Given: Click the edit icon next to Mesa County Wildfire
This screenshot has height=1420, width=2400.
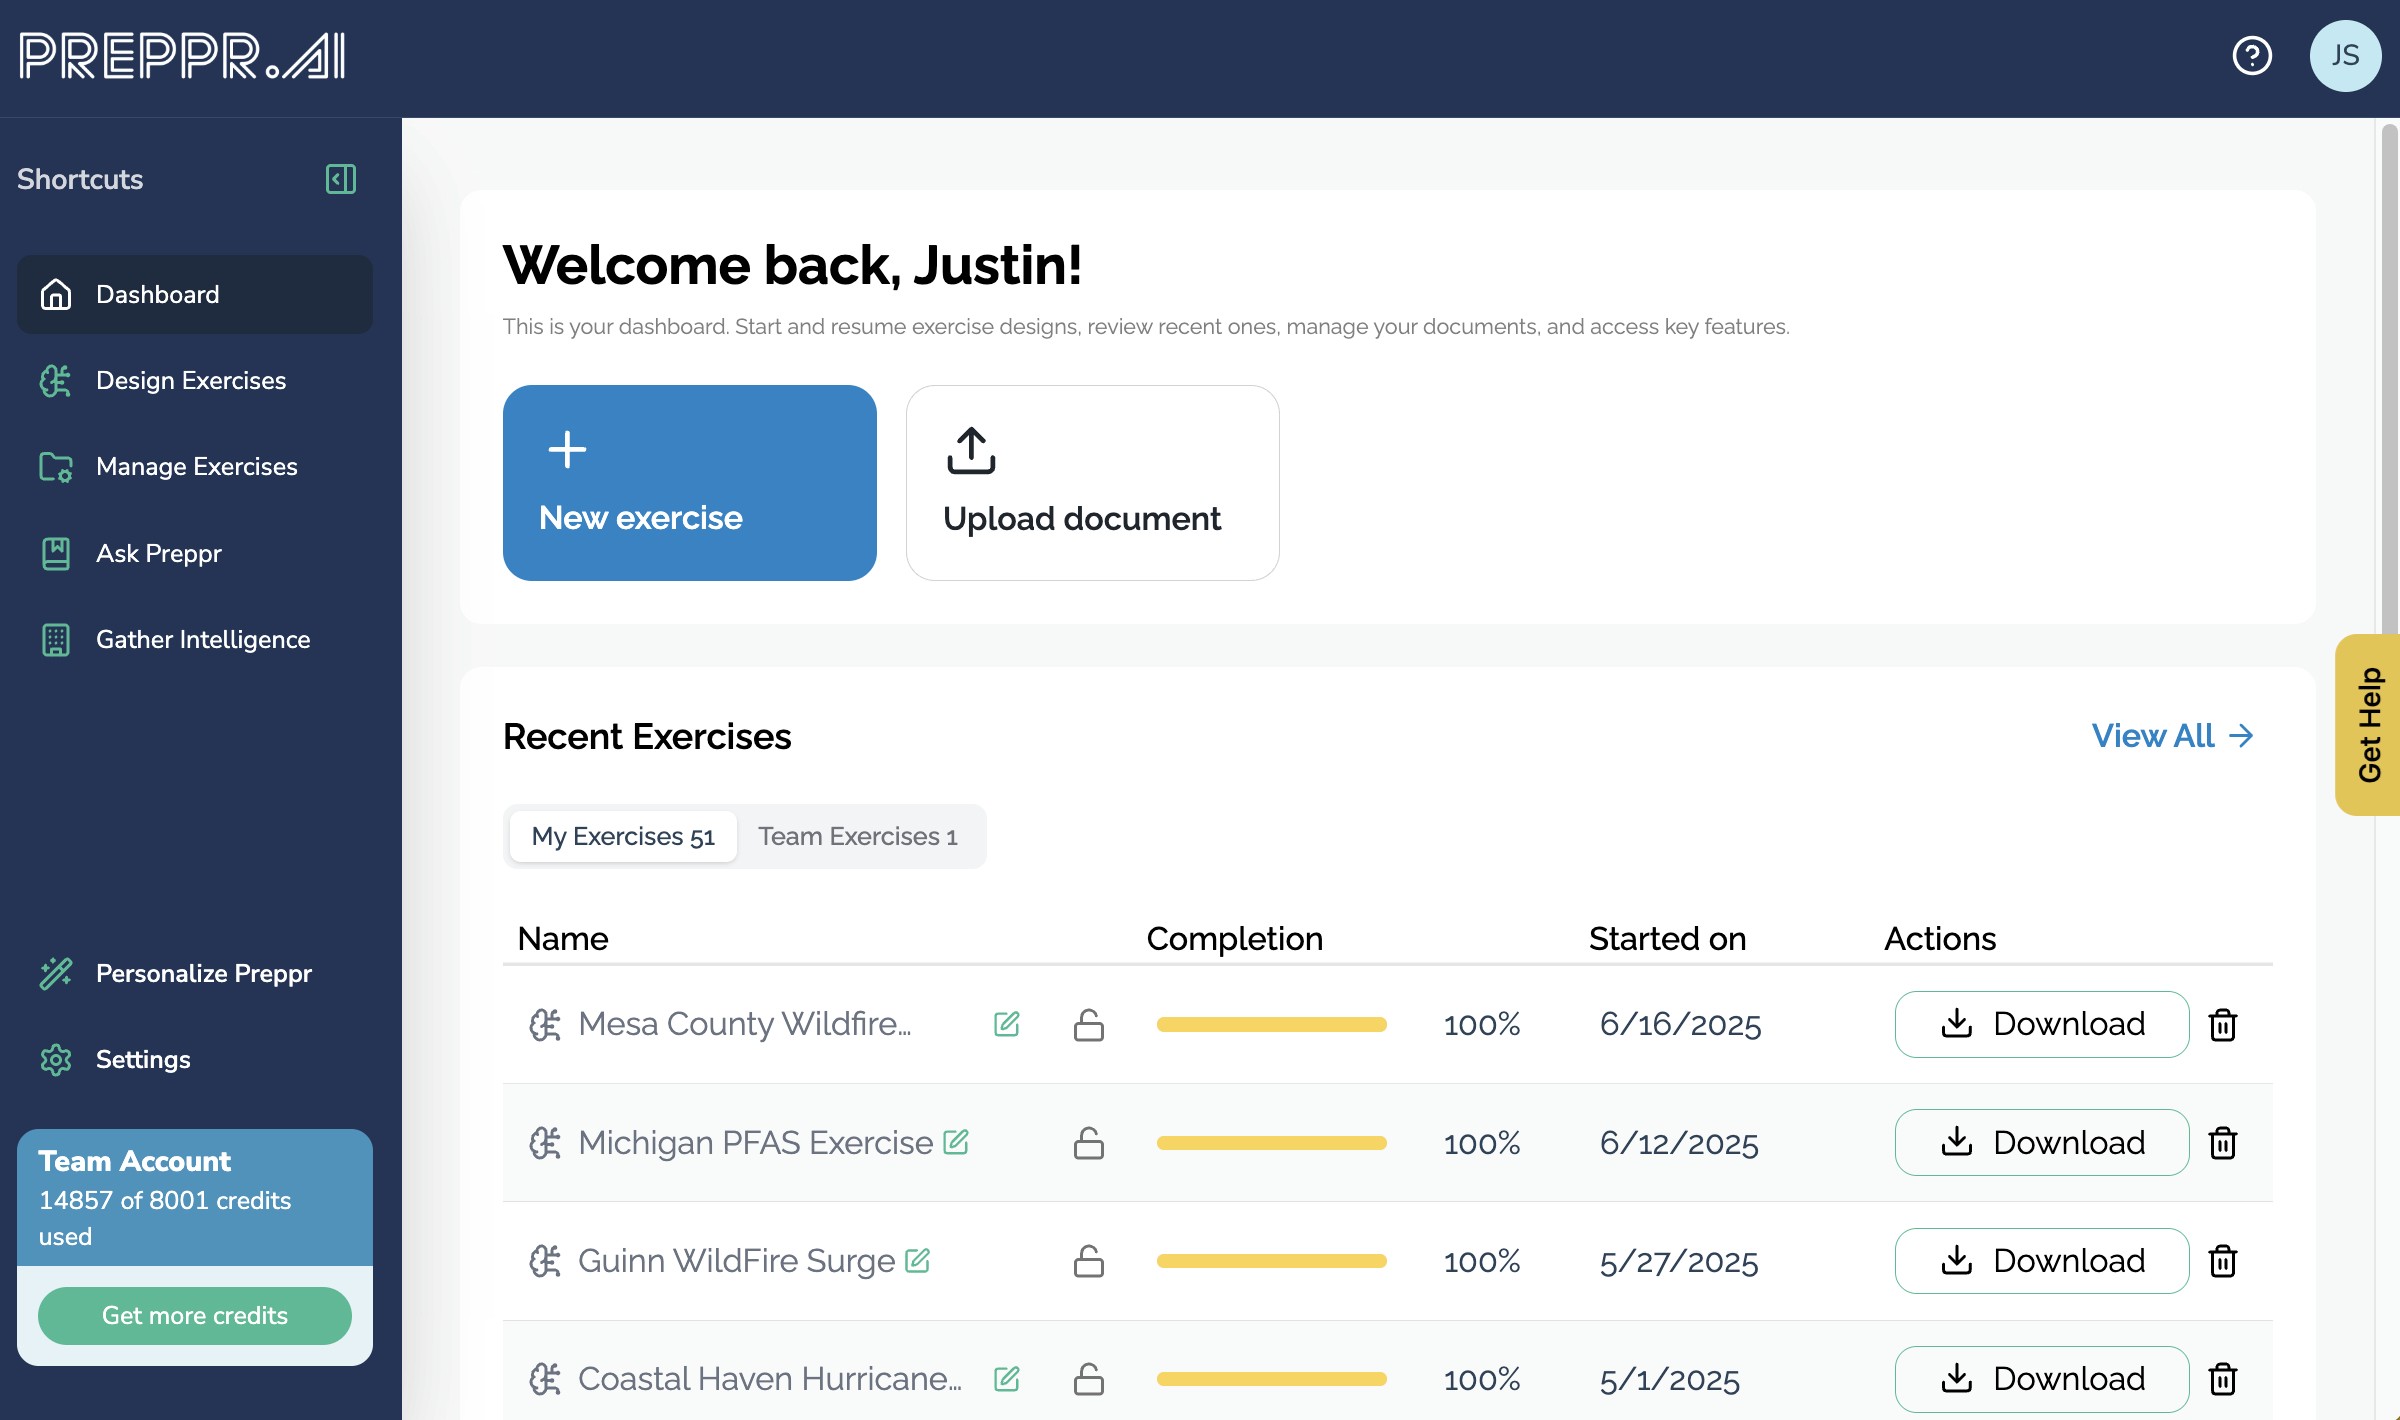Looking at the screenshot, I should tap(1007, 1024).
